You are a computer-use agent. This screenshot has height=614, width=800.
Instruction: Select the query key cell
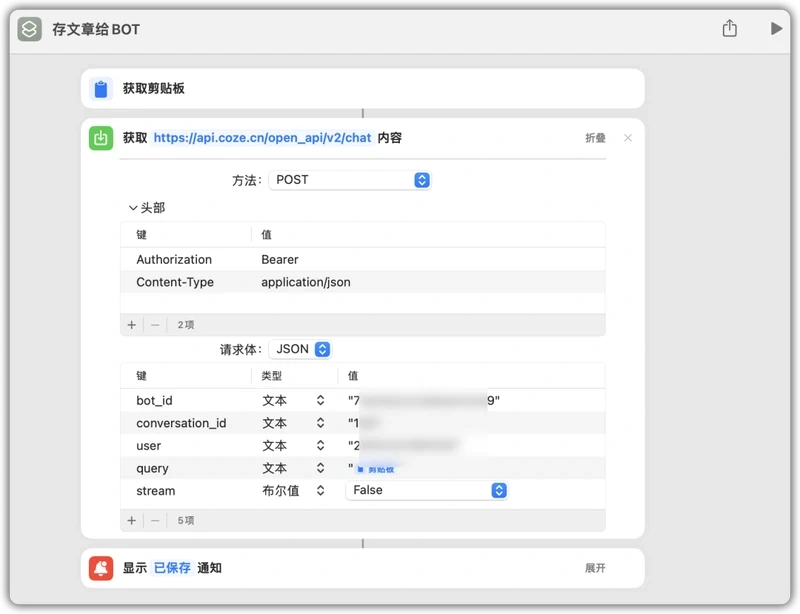(152, 469)
